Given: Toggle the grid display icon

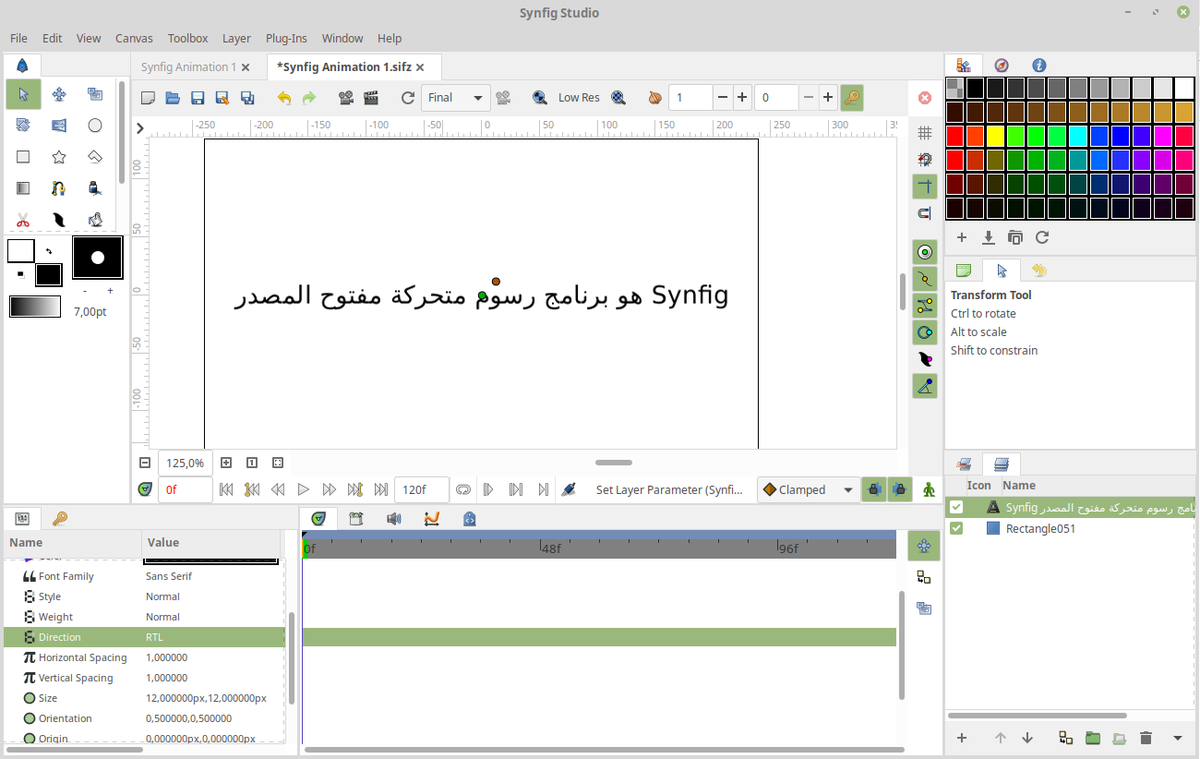Looking at the screenshot, I should [924, 132].
